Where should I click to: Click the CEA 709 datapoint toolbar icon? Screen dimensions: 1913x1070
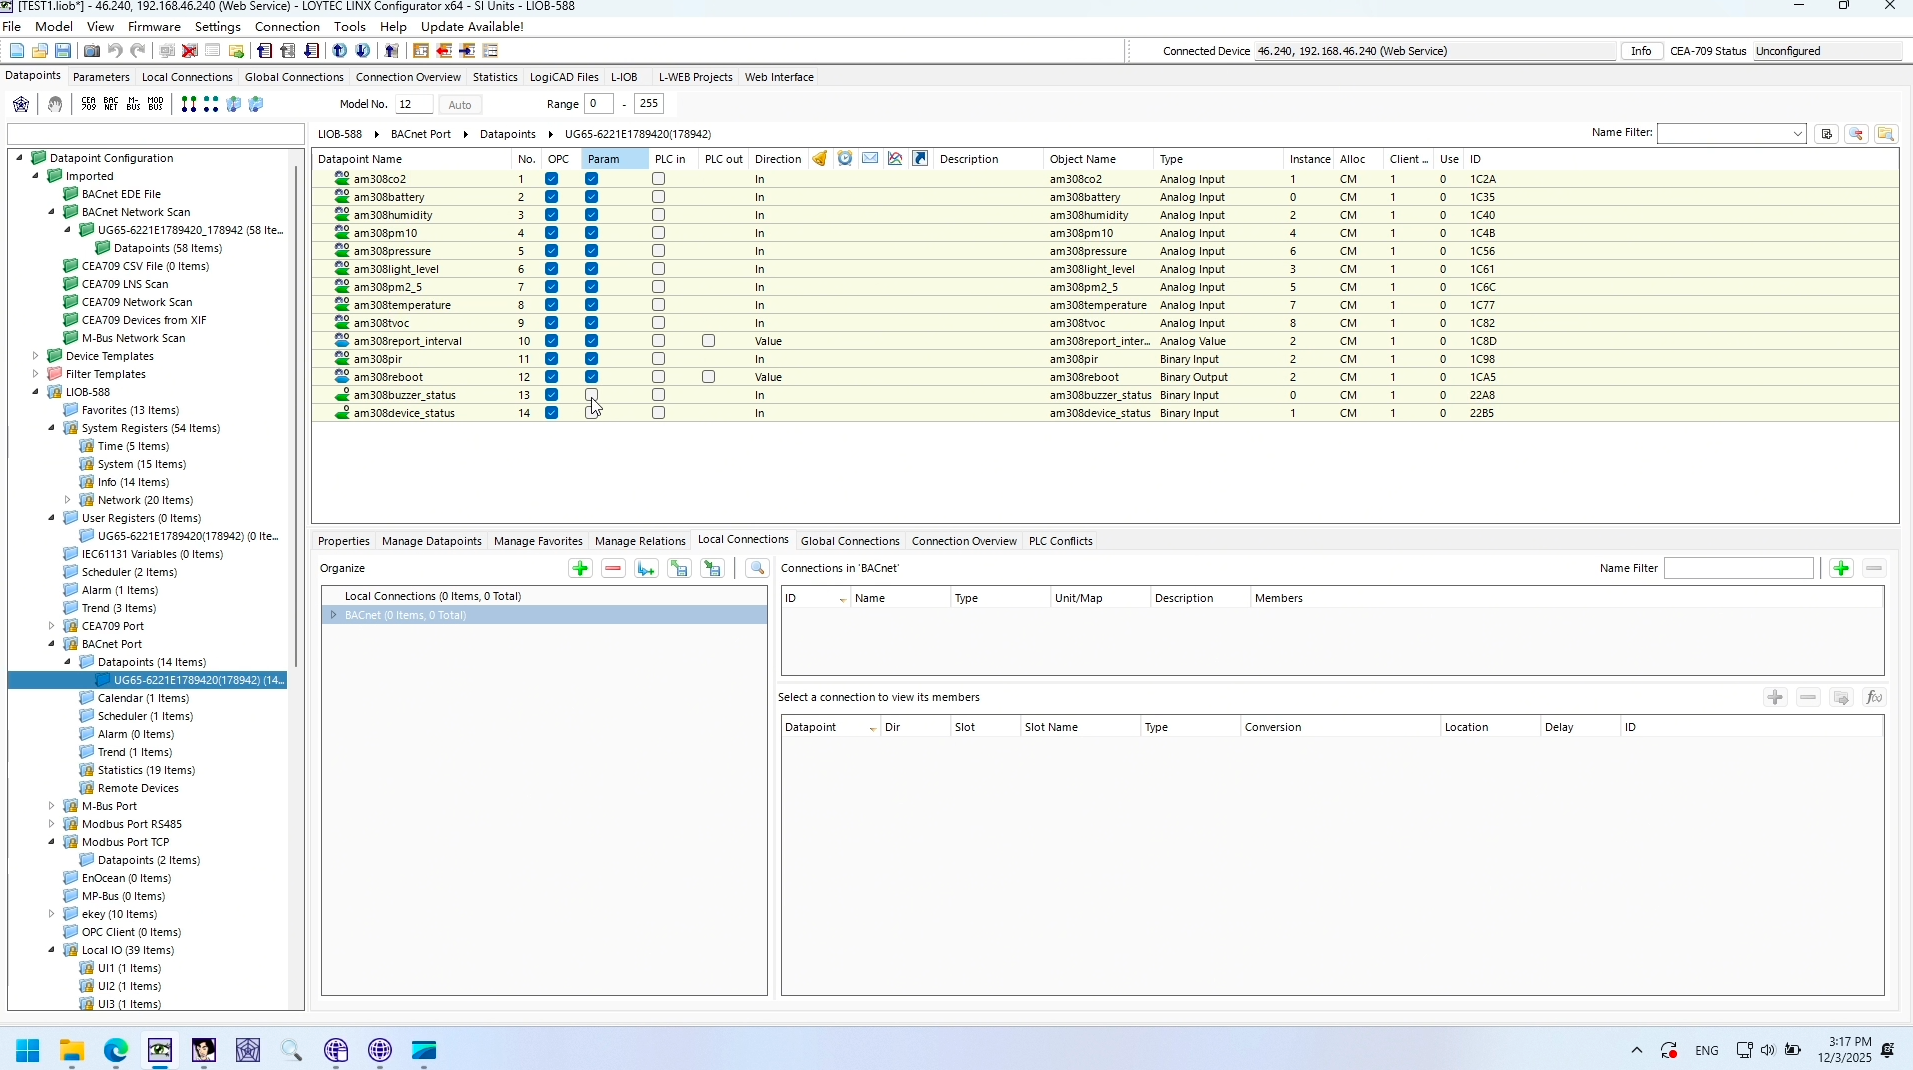click(89, 104)
